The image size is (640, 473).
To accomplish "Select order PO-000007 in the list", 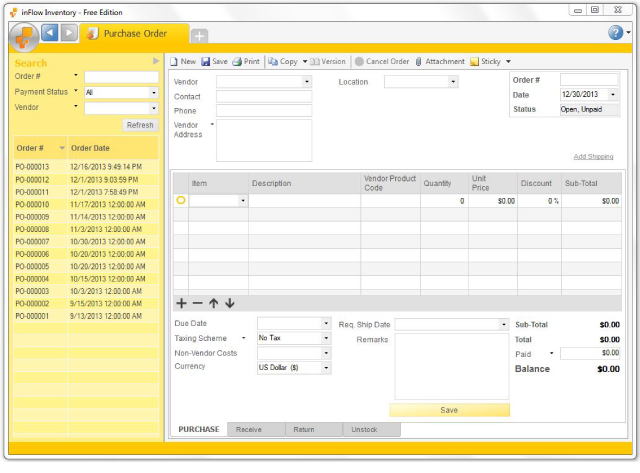I will [86, 242].
